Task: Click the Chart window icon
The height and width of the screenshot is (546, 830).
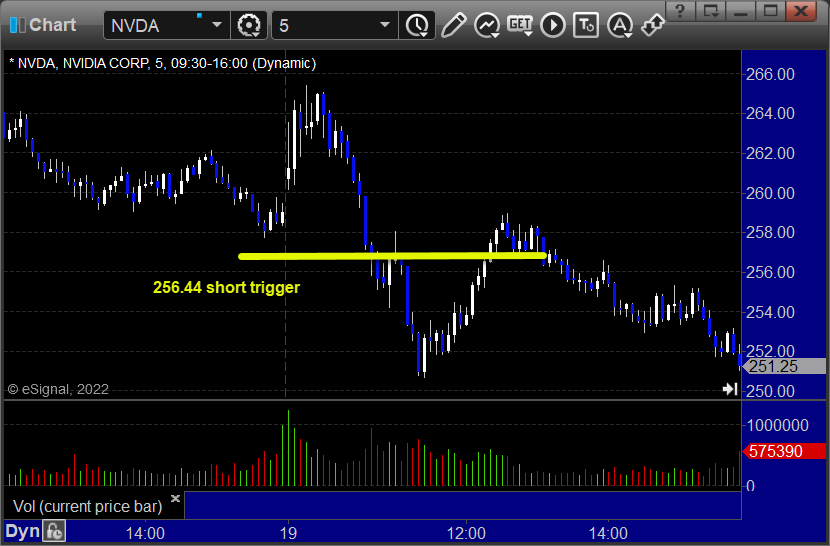Action: [x=17, y=25]
